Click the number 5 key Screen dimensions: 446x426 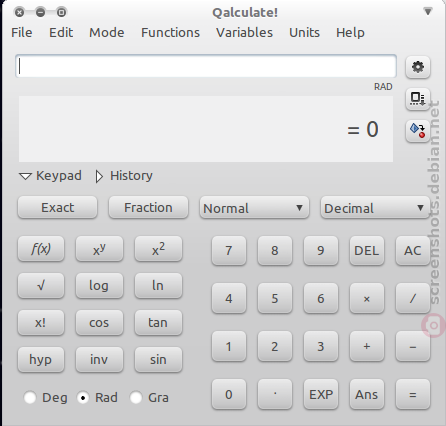pos(275,299)
